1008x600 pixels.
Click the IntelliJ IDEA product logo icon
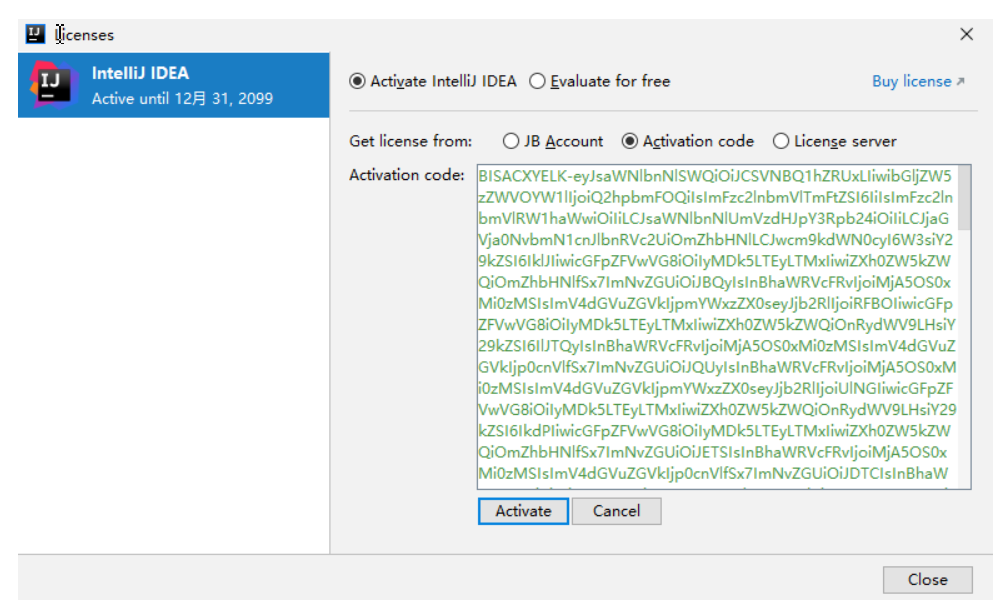pos(53,85)
